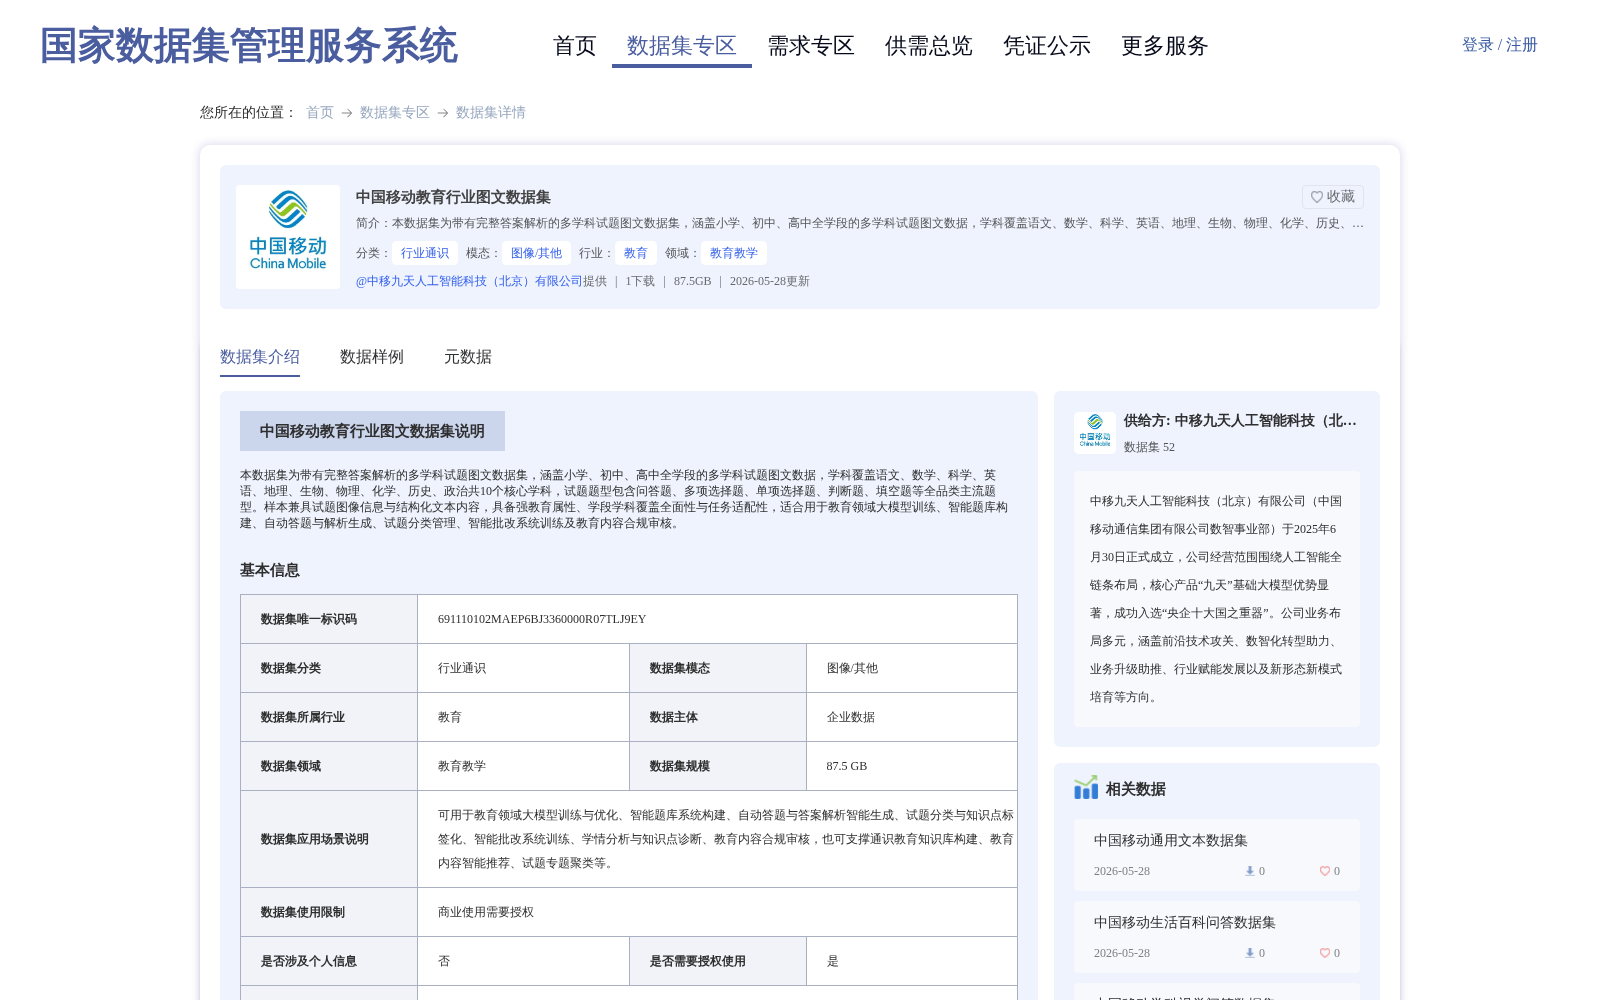
Task: Click download icon on 中国移动生活百科问答数据集 card
Action: pos(1249,953)
